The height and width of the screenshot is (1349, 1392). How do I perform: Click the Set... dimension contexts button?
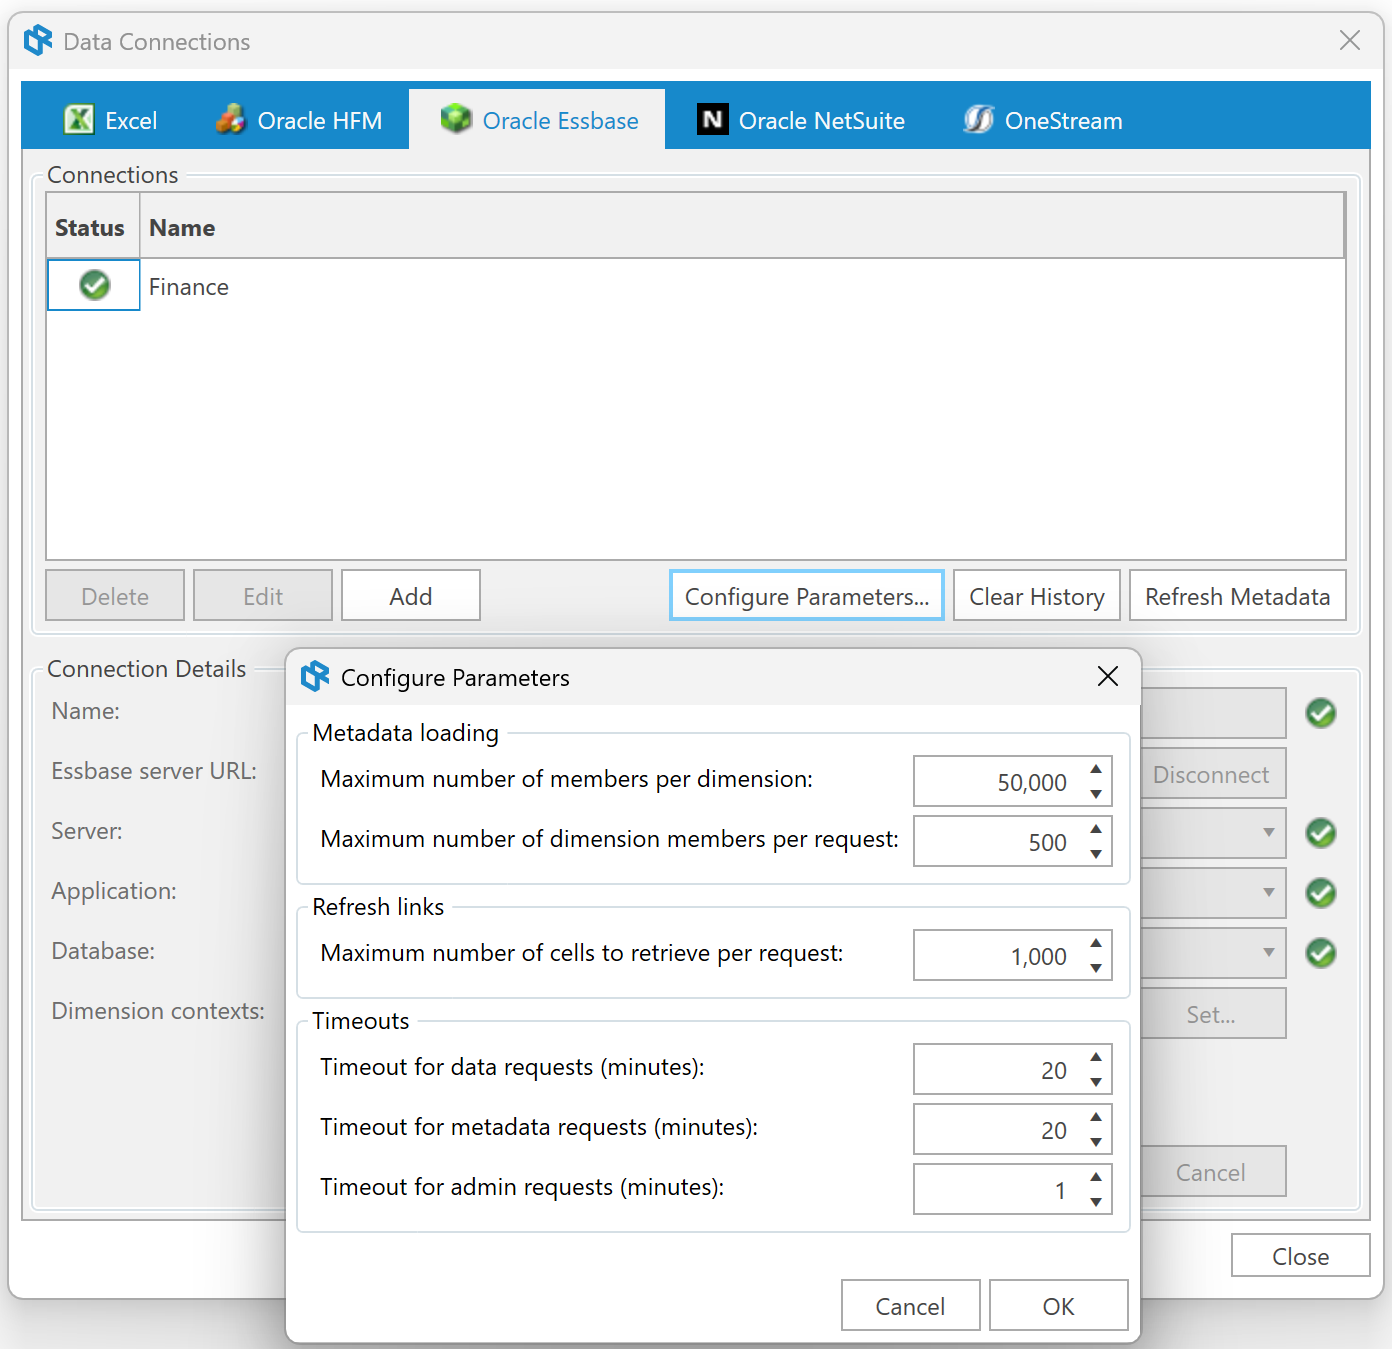(1211, 1014)
